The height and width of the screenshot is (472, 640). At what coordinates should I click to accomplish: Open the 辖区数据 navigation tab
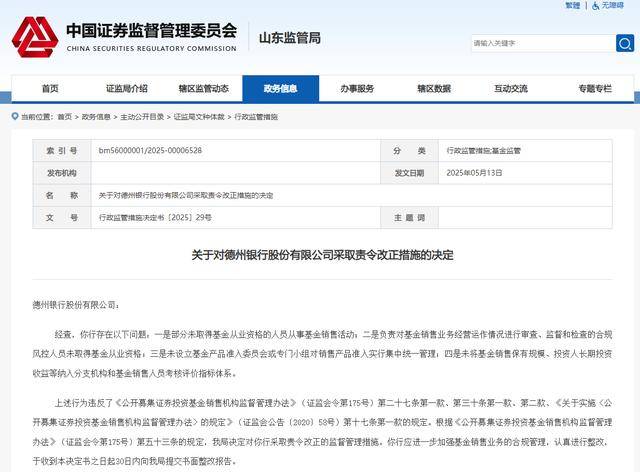[x=434, y=89]
